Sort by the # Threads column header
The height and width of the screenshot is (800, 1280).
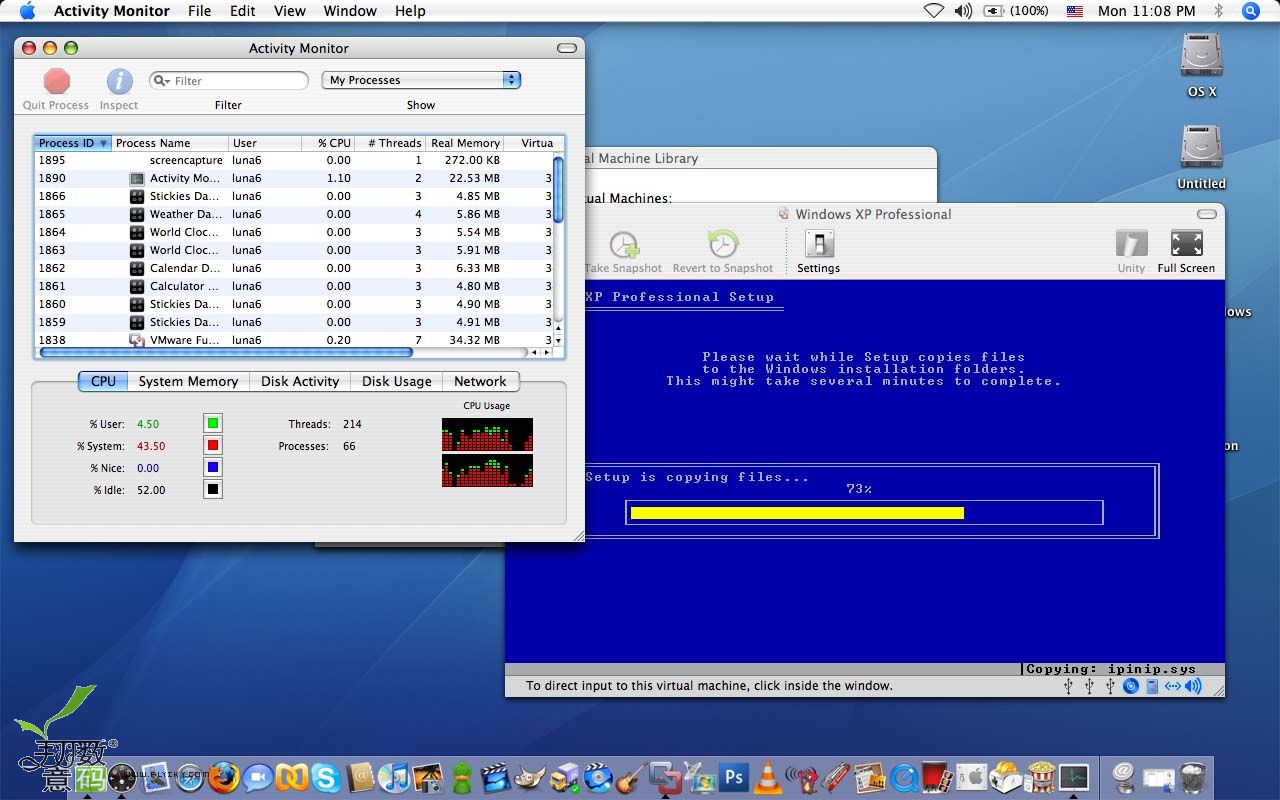(391, 143)
